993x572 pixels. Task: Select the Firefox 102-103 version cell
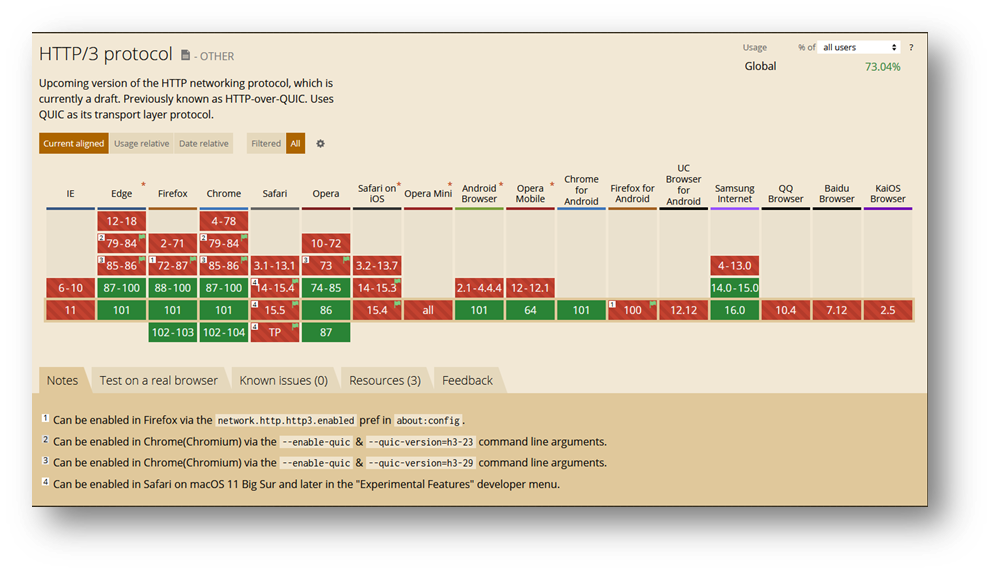coord(172,333)
